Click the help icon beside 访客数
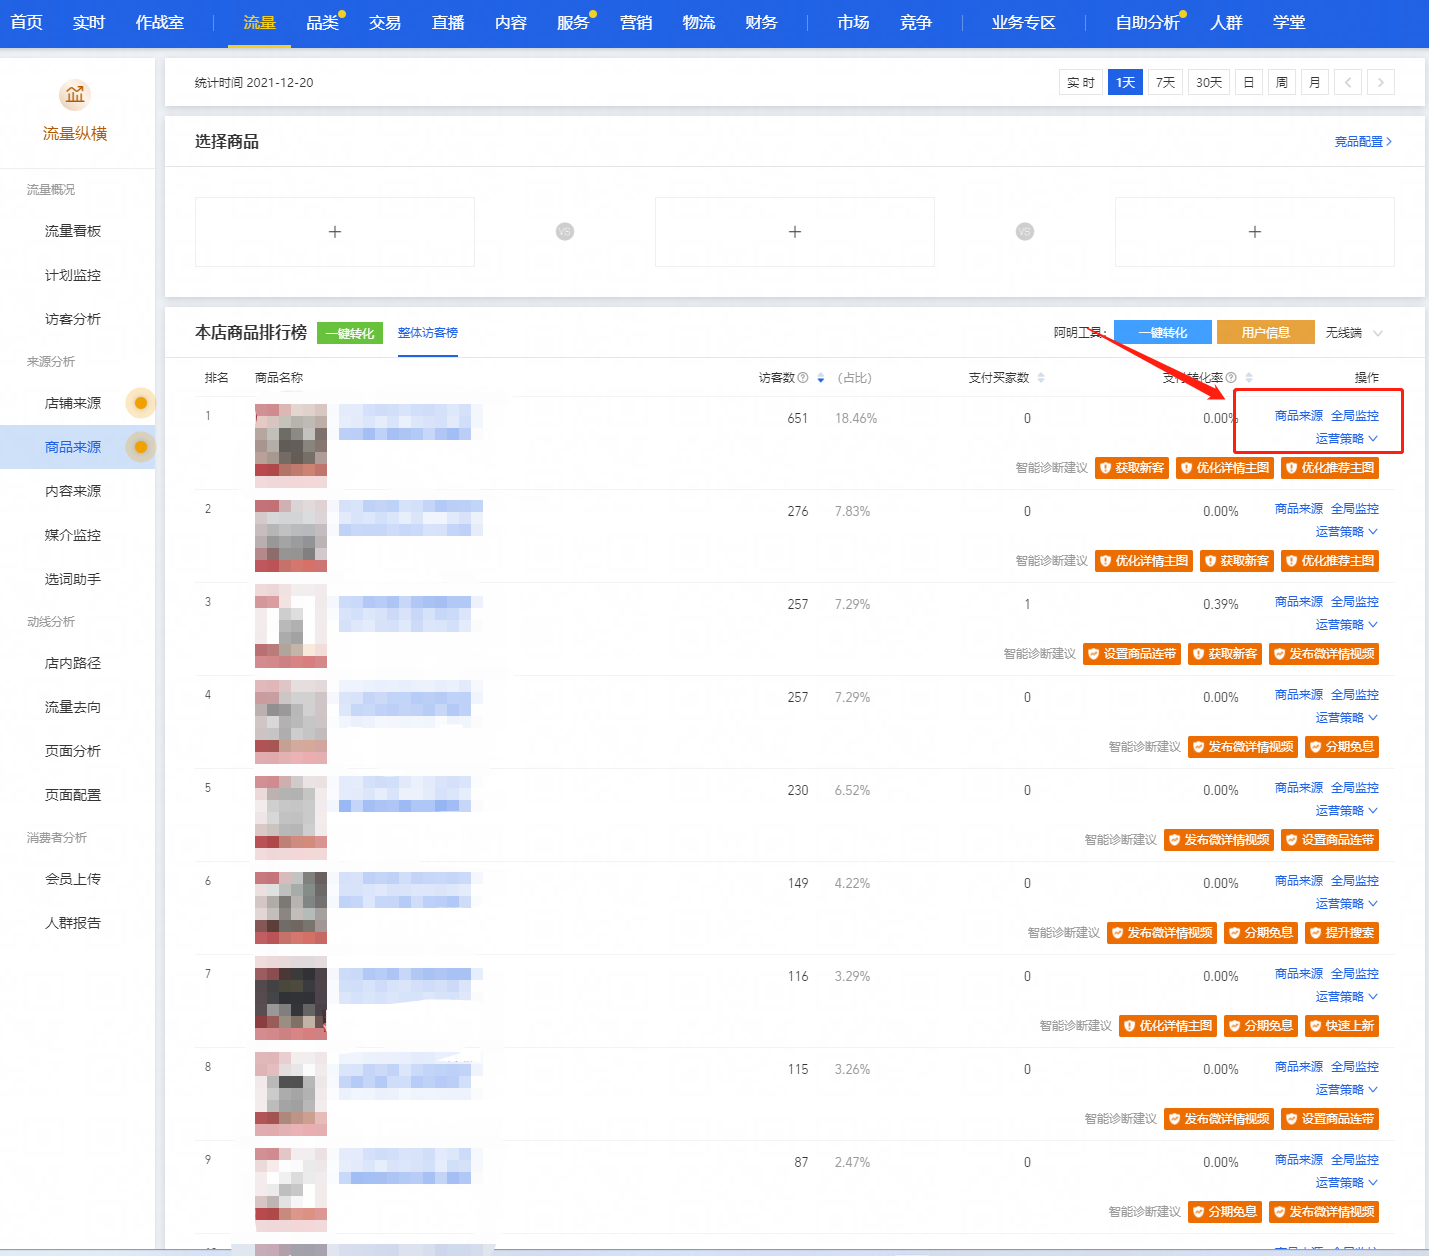Screen dimensions: 1429x1256 point(803,378)
